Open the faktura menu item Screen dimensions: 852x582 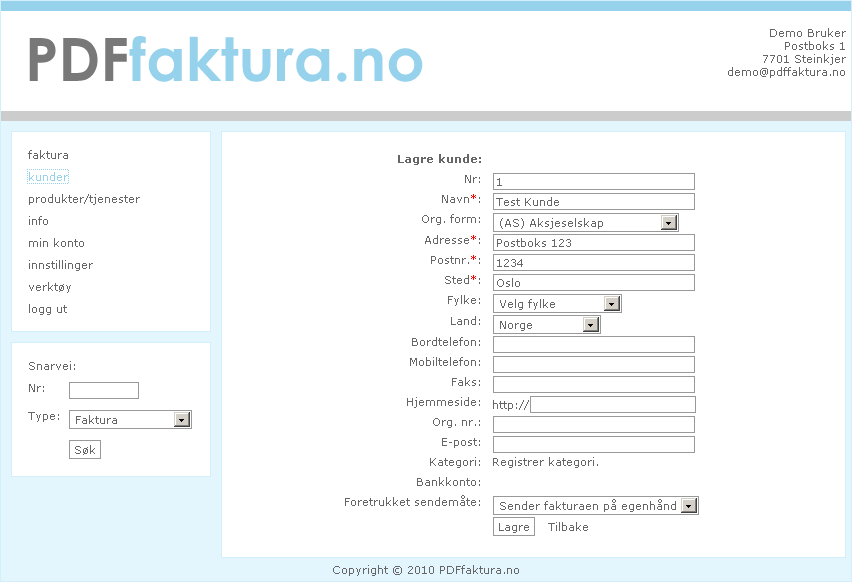click(x=48, y=155)
